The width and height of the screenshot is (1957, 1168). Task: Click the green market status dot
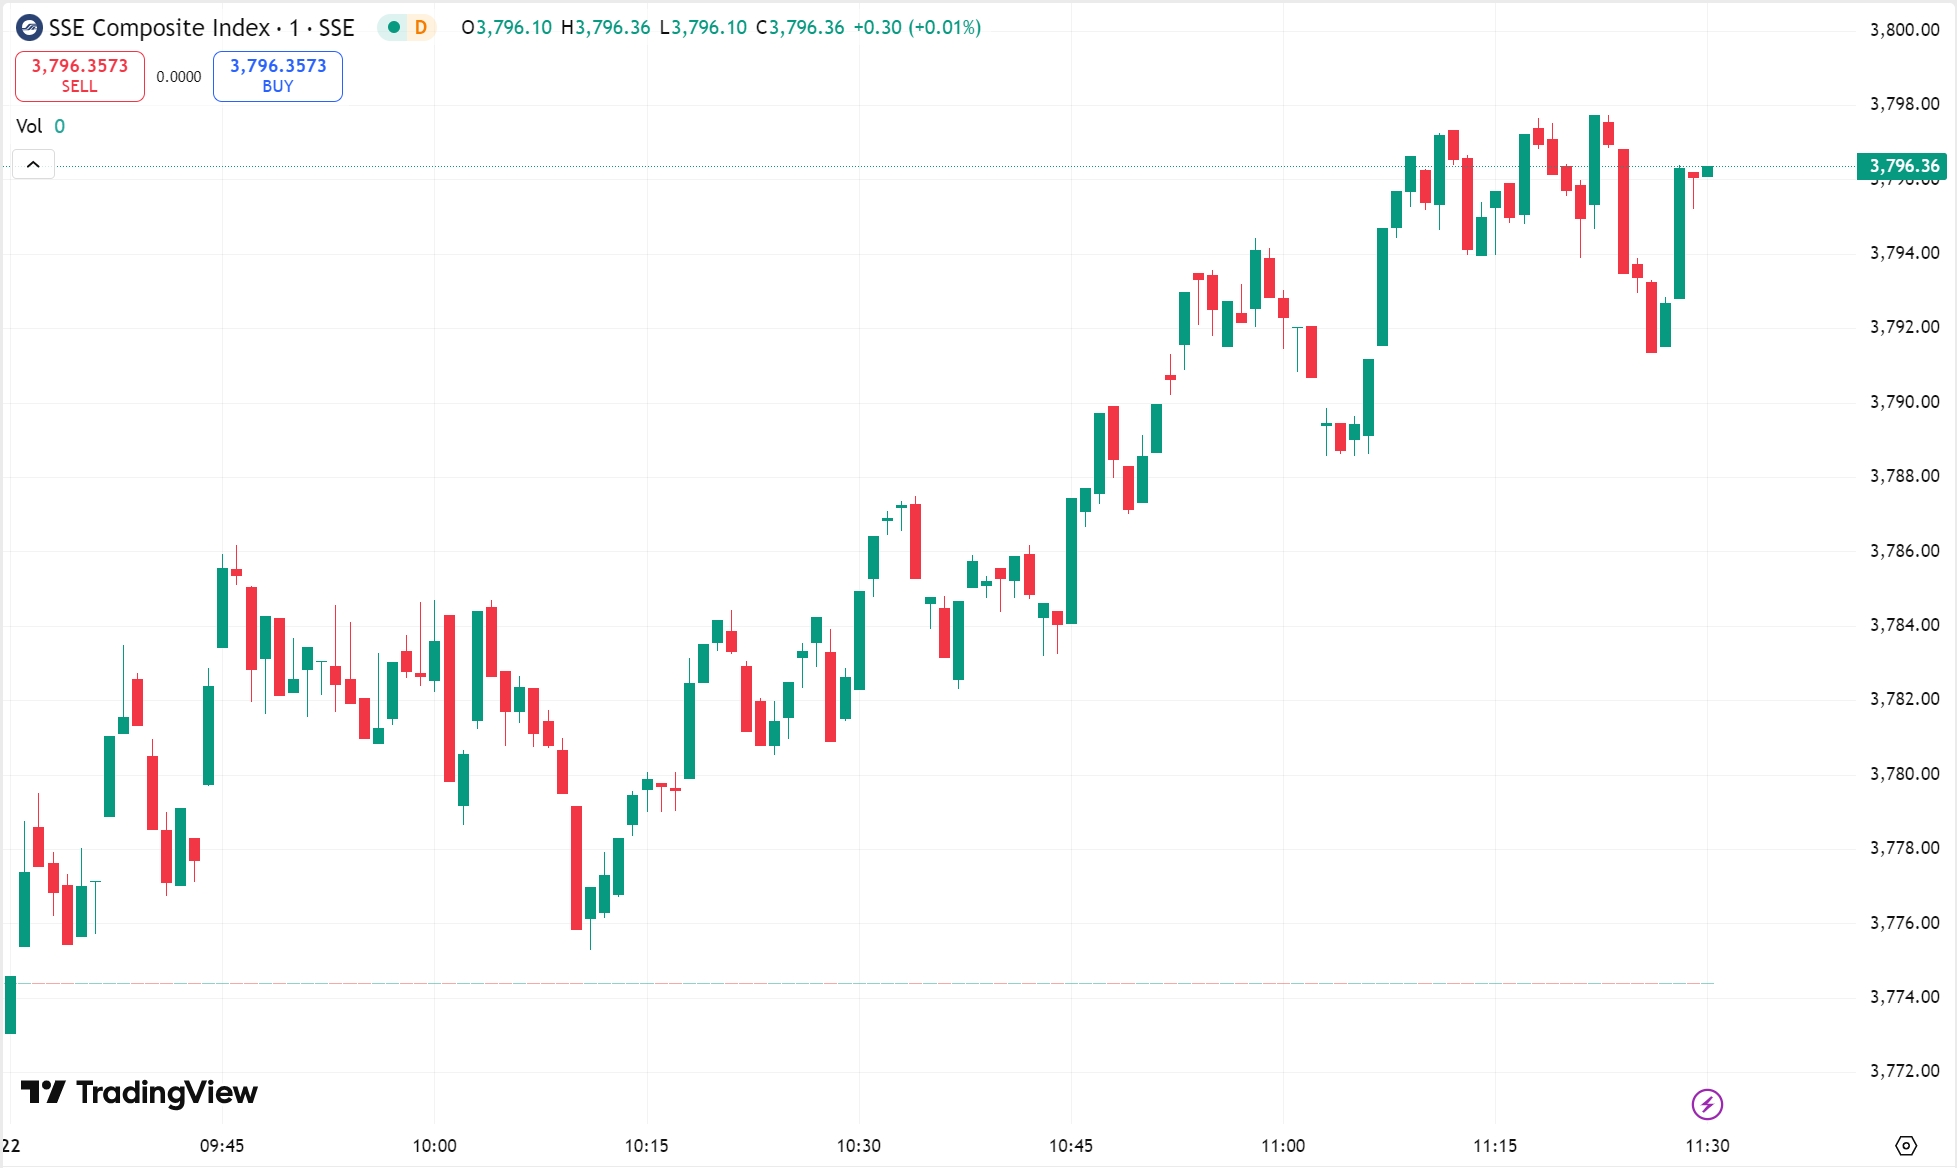click(x=394, y=28)
